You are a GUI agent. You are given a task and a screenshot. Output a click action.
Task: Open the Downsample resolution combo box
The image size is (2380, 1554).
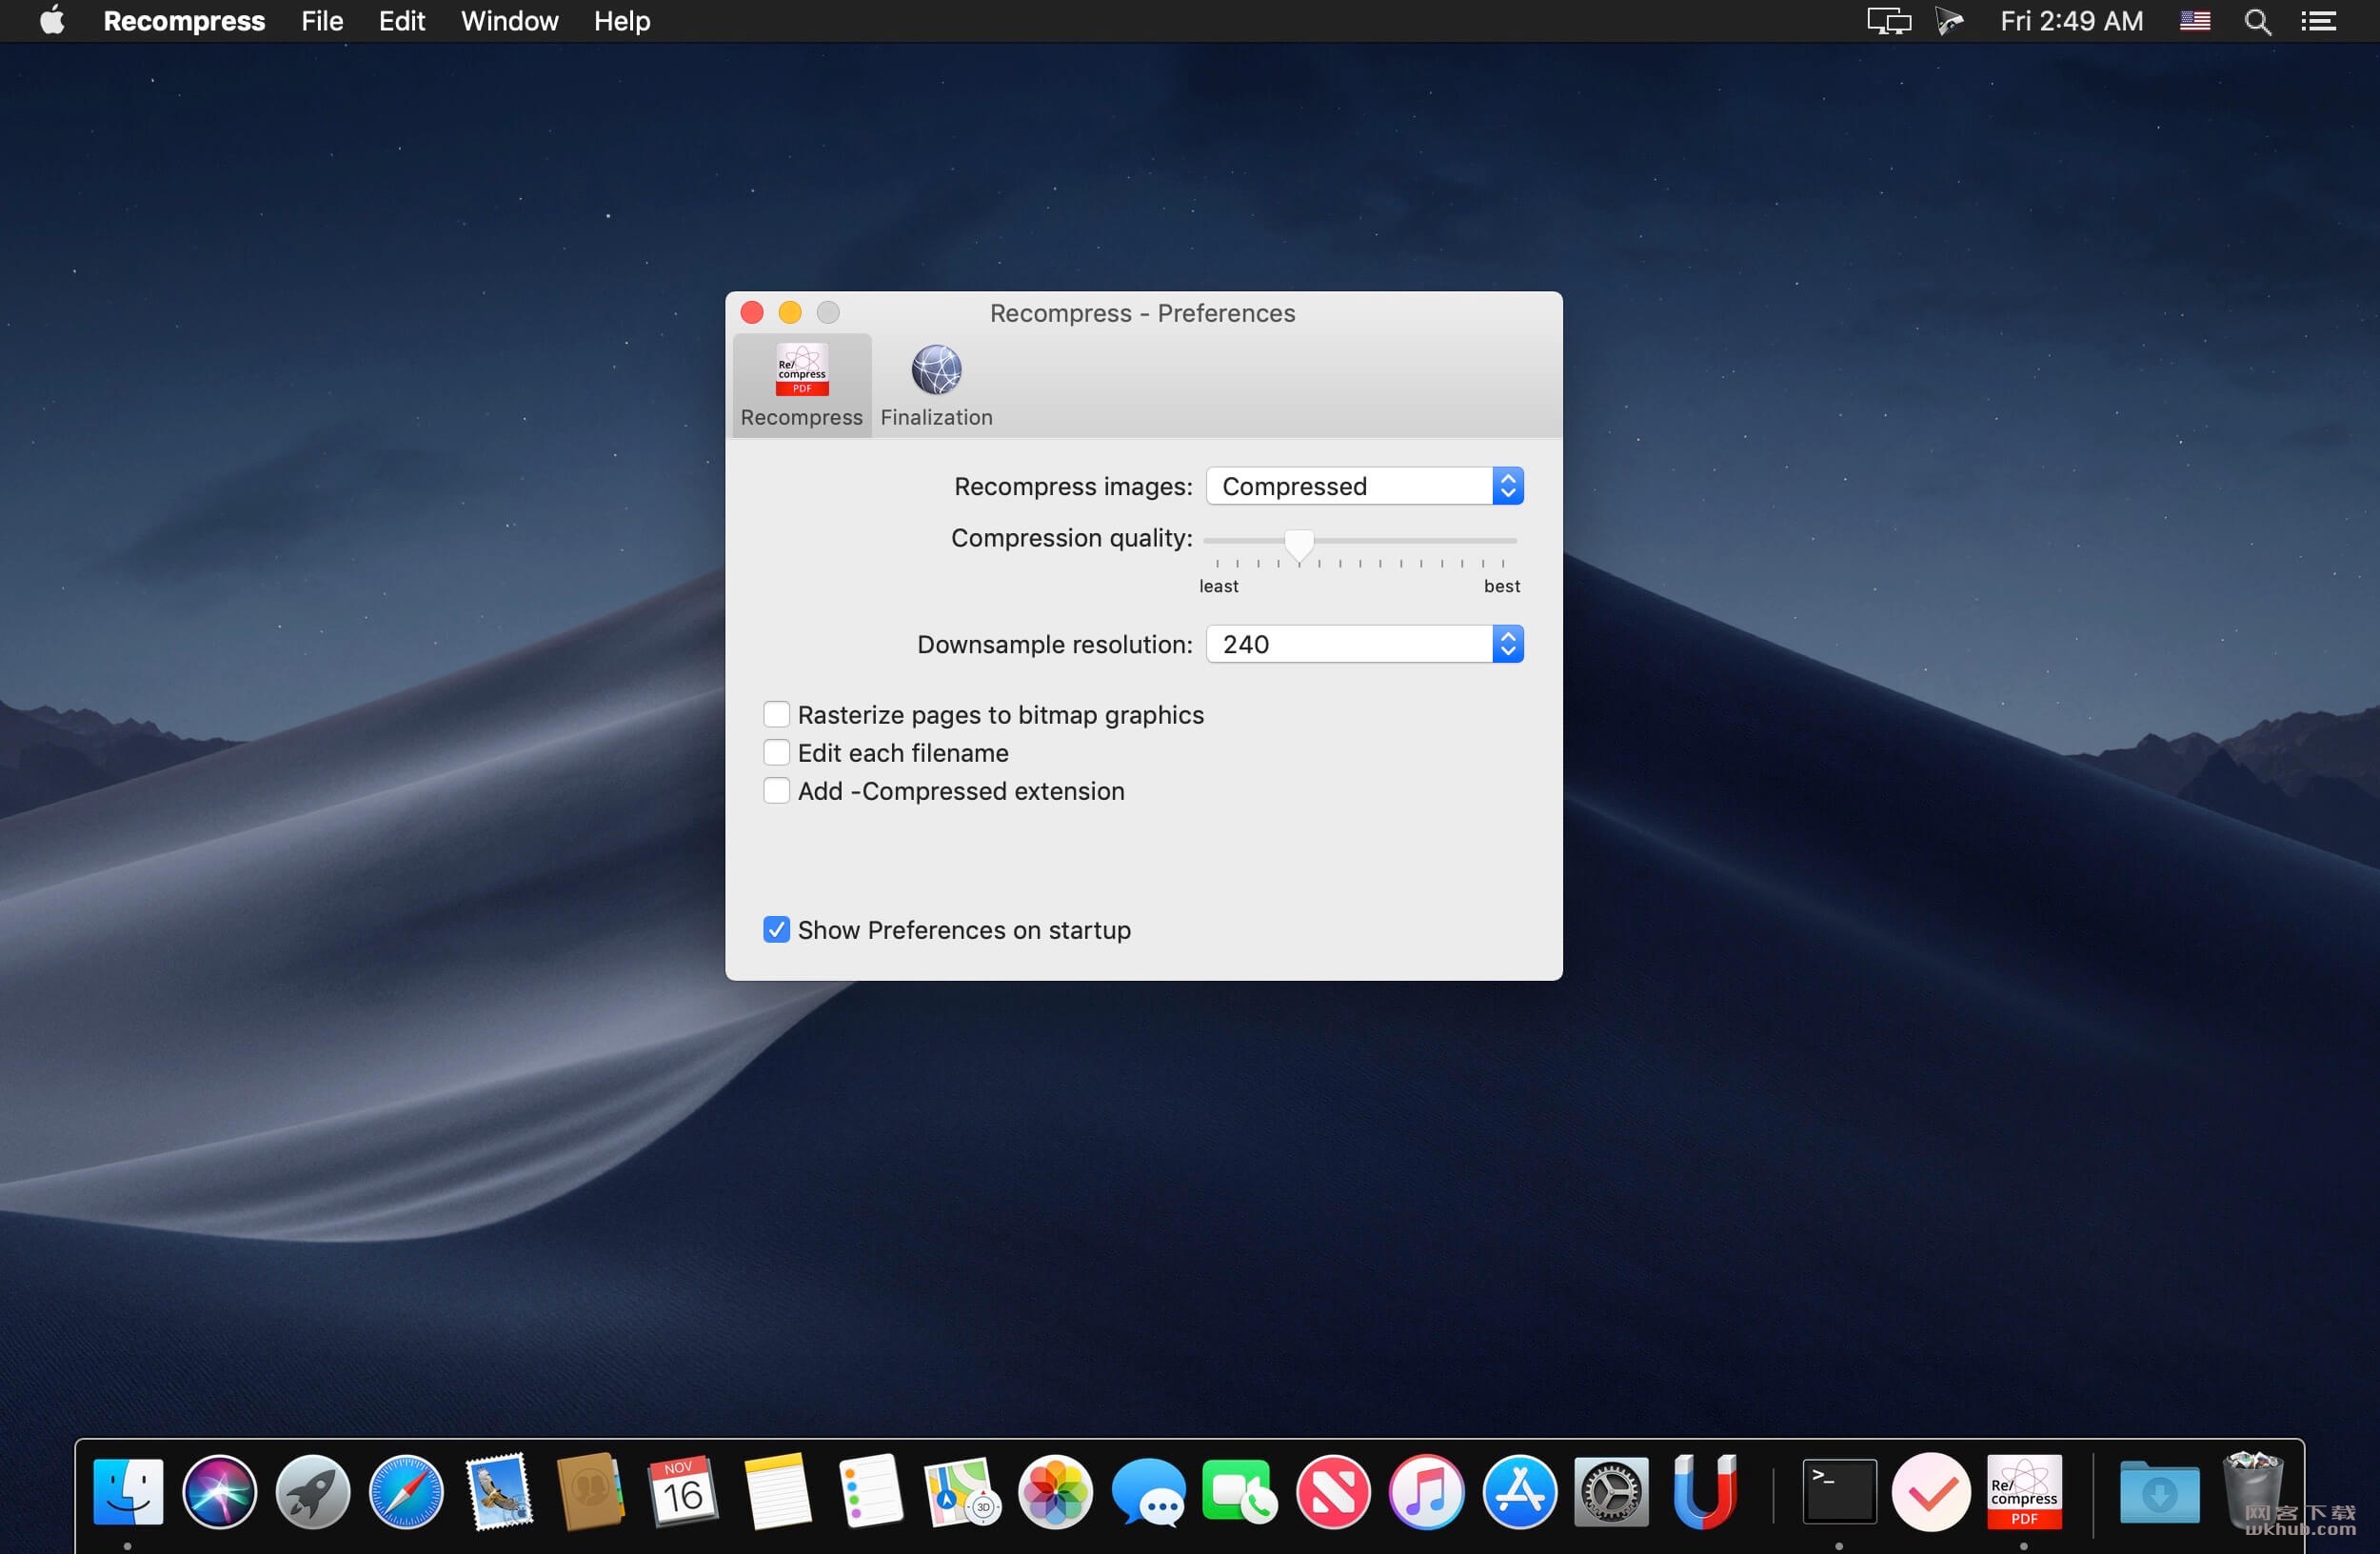[1364, 644]
